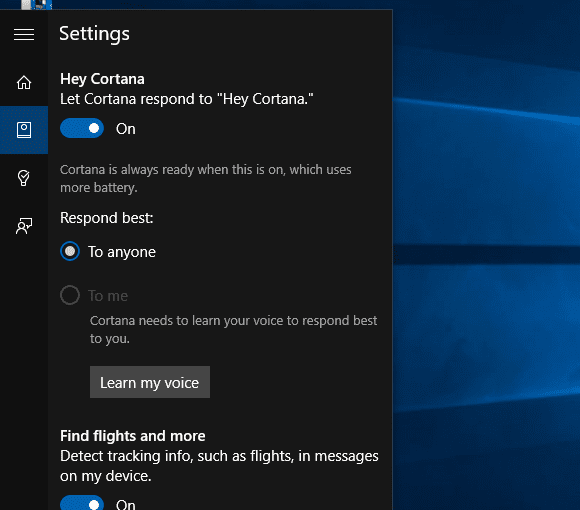Click the greyed-out "To me" label text
580x510 pixels.
108,296
